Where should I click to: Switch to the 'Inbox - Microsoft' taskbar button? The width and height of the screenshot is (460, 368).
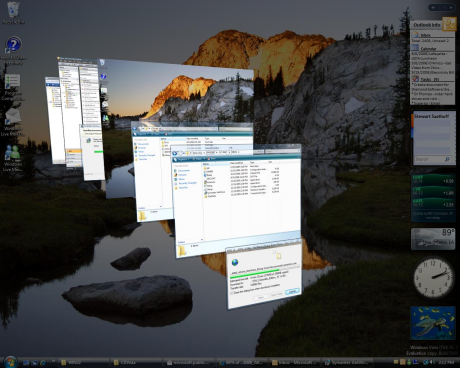[x=294, y=362]
